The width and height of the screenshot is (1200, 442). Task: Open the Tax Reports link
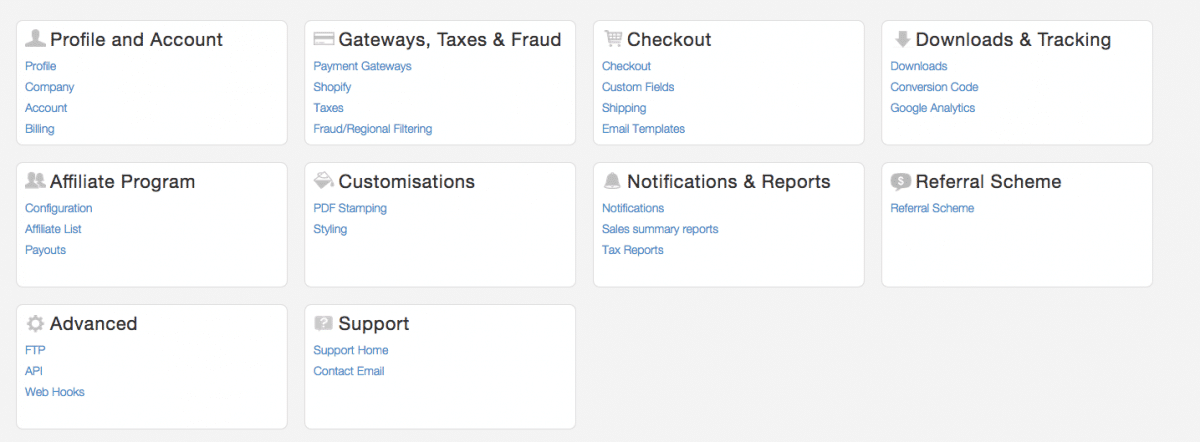click(632, 250)
